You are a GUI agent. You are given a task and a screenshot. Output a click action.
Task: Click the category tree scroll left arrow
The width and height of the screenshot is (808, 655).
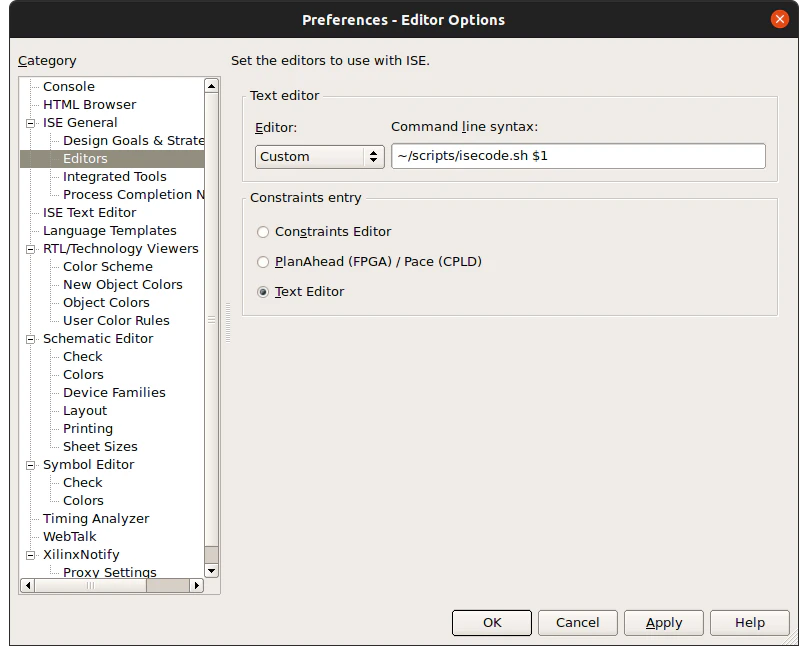tap(28, 585)
